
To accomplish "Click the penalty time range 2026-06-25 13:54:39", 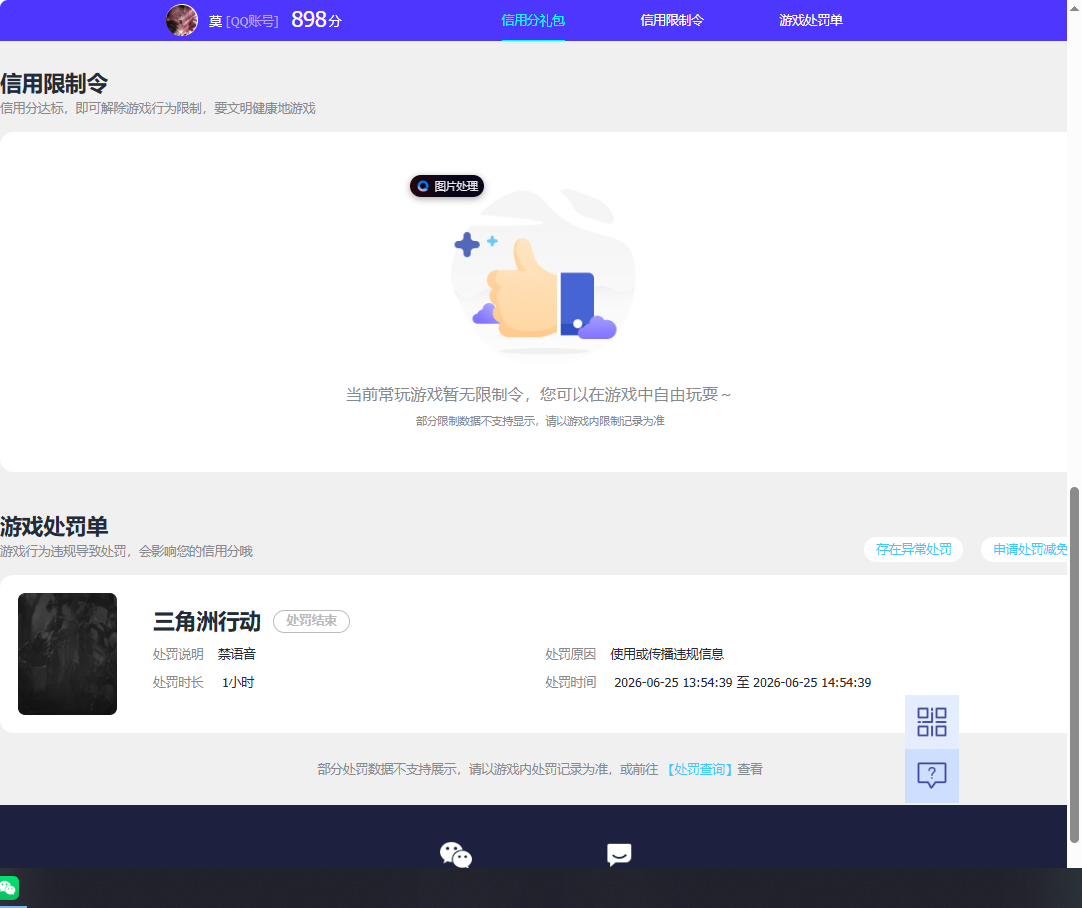I will coord(742,682).
